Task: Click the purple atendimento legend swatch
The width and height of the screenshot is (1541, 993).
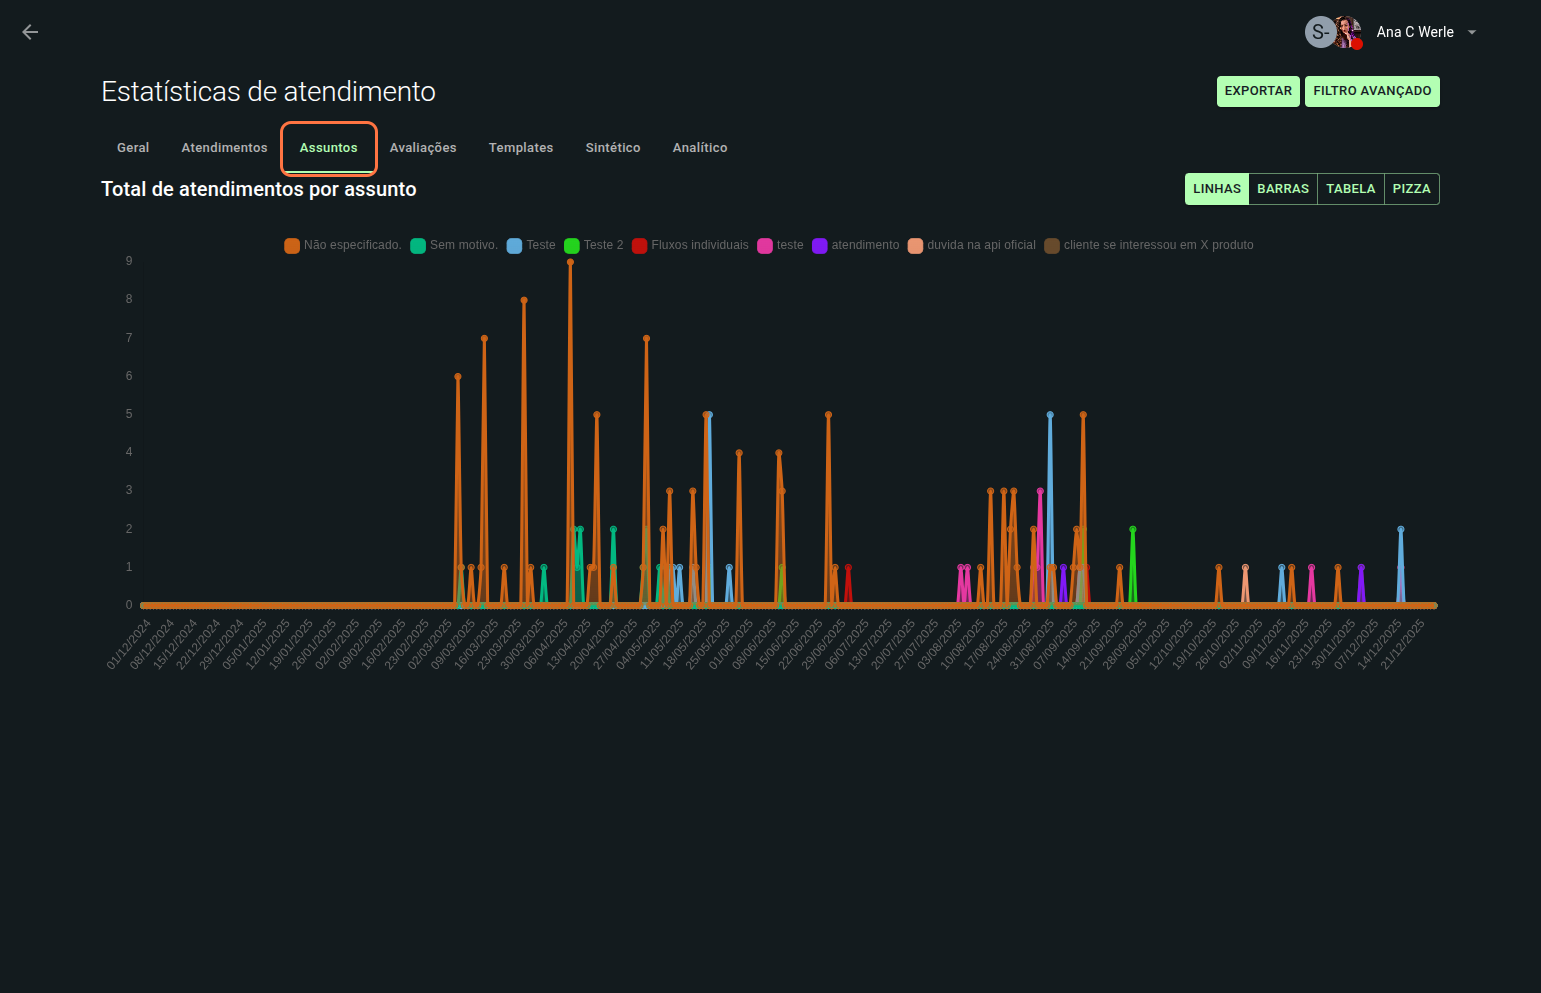Action: click(x=820, y=246)
